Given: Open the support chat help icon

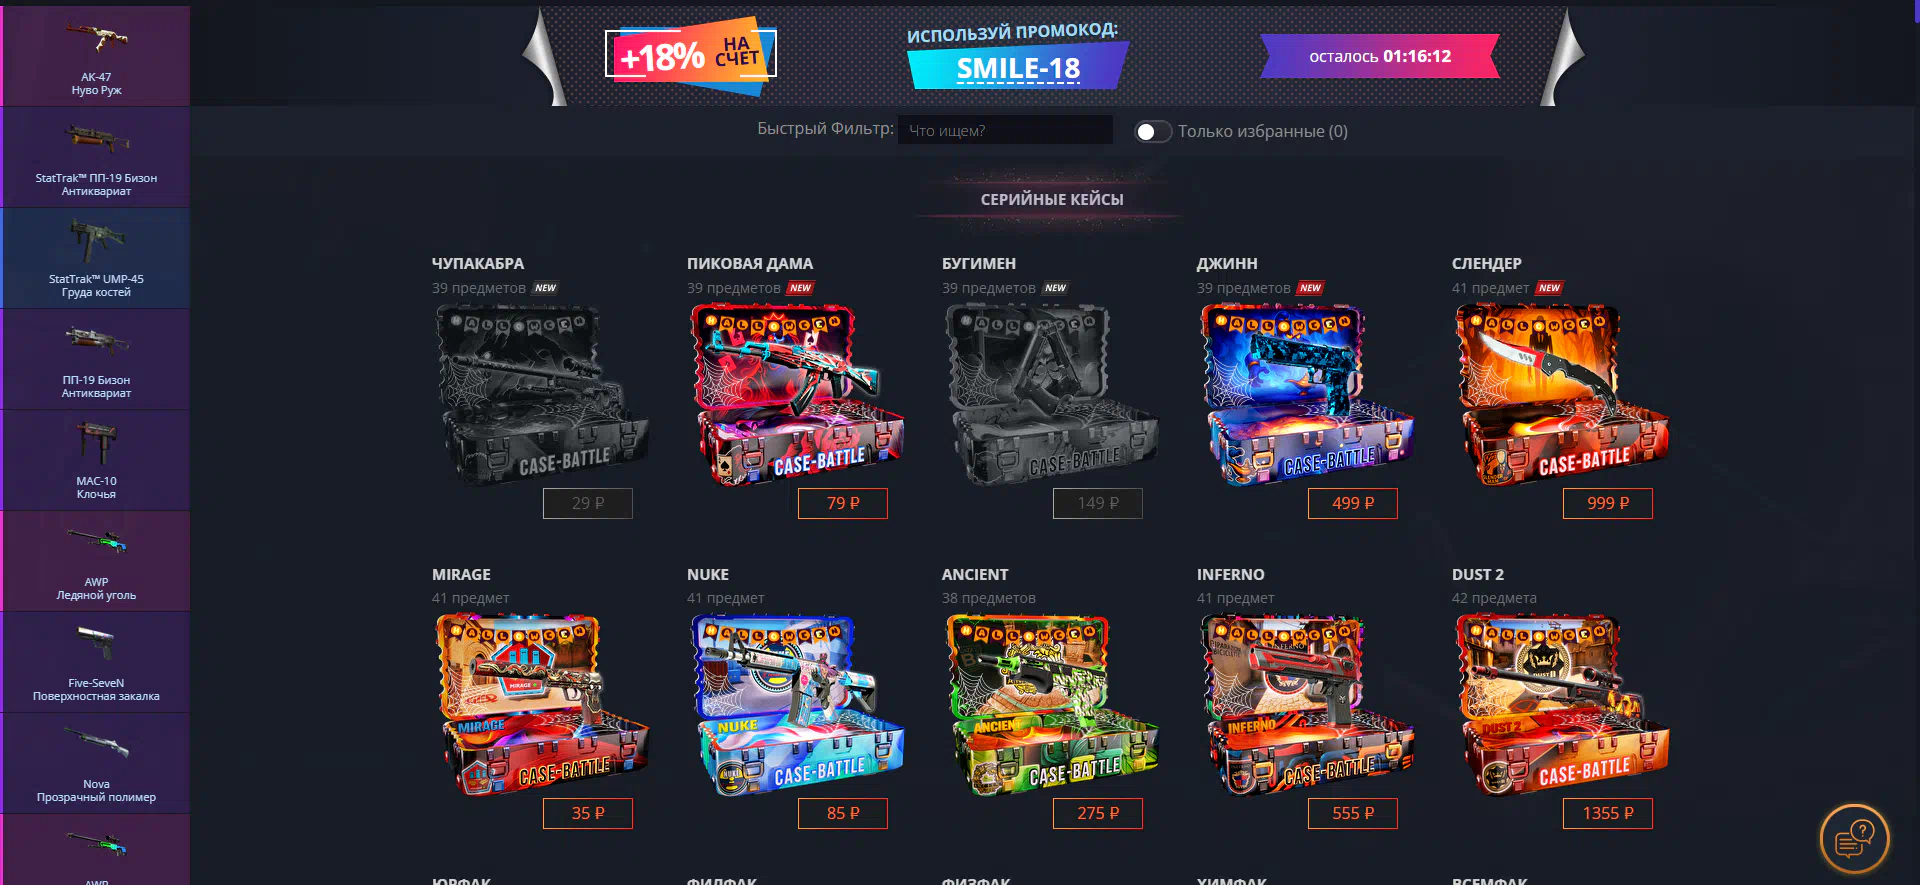Looking at the screenshot, I should pos(1854,839).
